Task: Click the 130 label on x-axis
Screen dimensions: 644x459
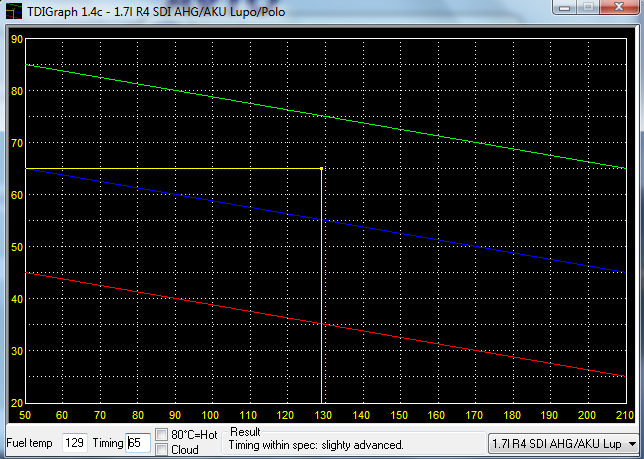Action: tap(323, 415)
